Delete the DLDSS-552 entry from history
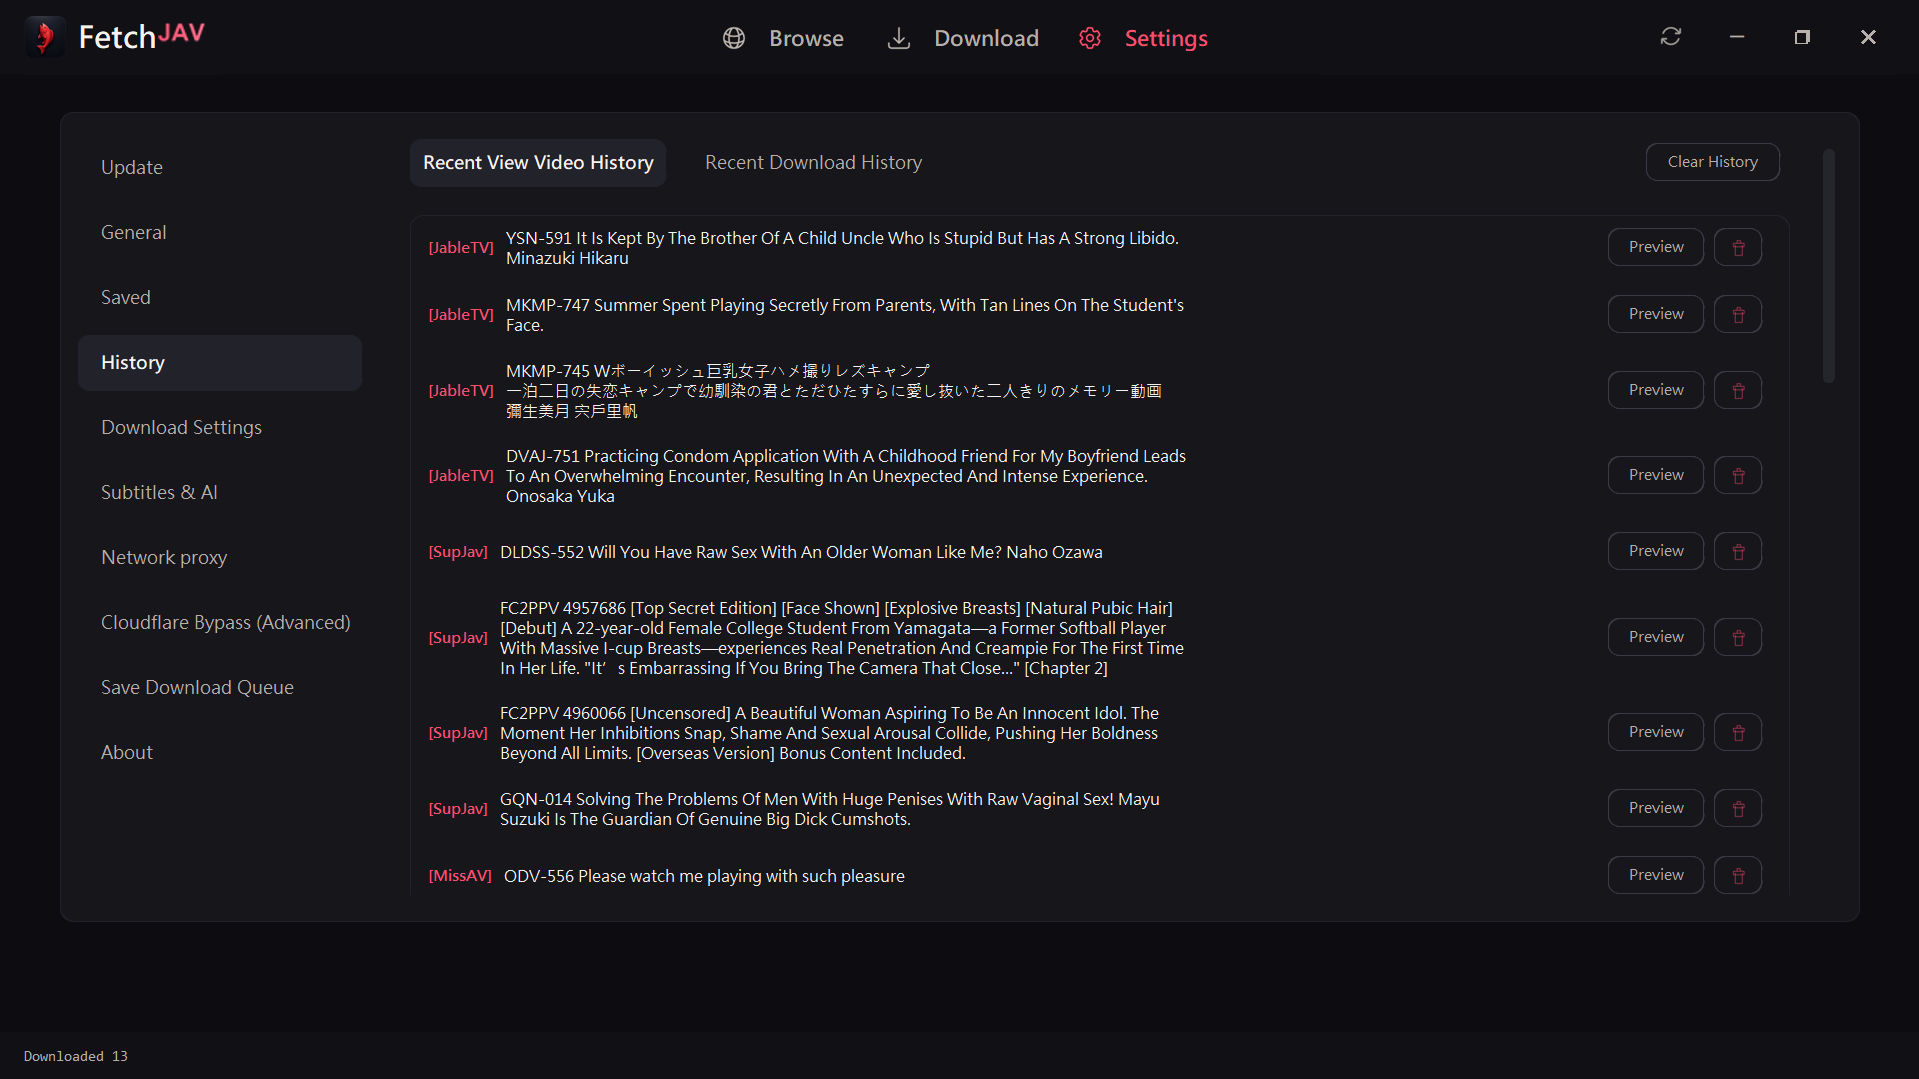This screenshot has width=1919, height=1079. coord(1738,551)
